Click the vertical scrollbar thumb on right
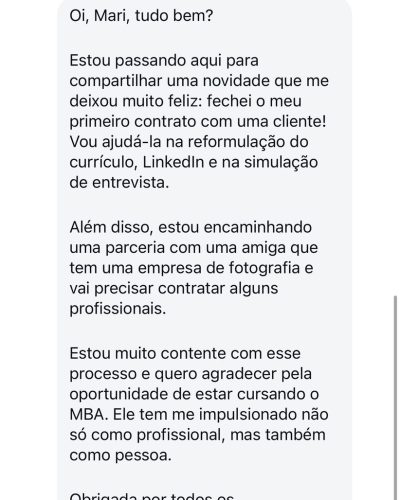This screenshot has height=500, width=400. 395,397
